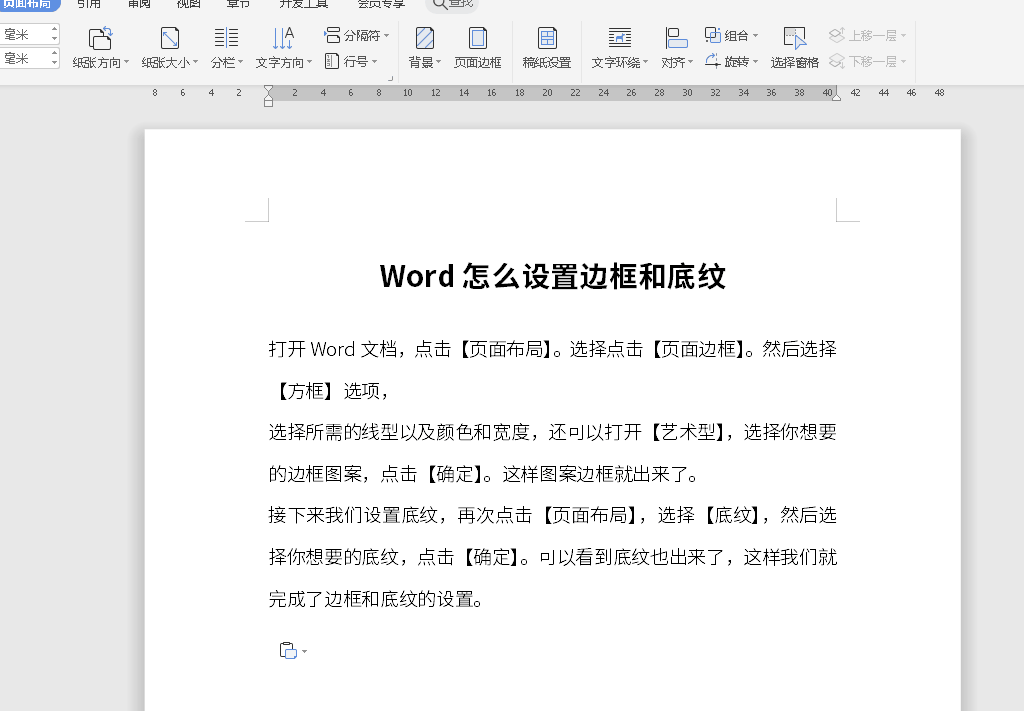Switch to the 开发工具 developer tab
This screenshot has height=711, width=1024.
click(304, 4)
